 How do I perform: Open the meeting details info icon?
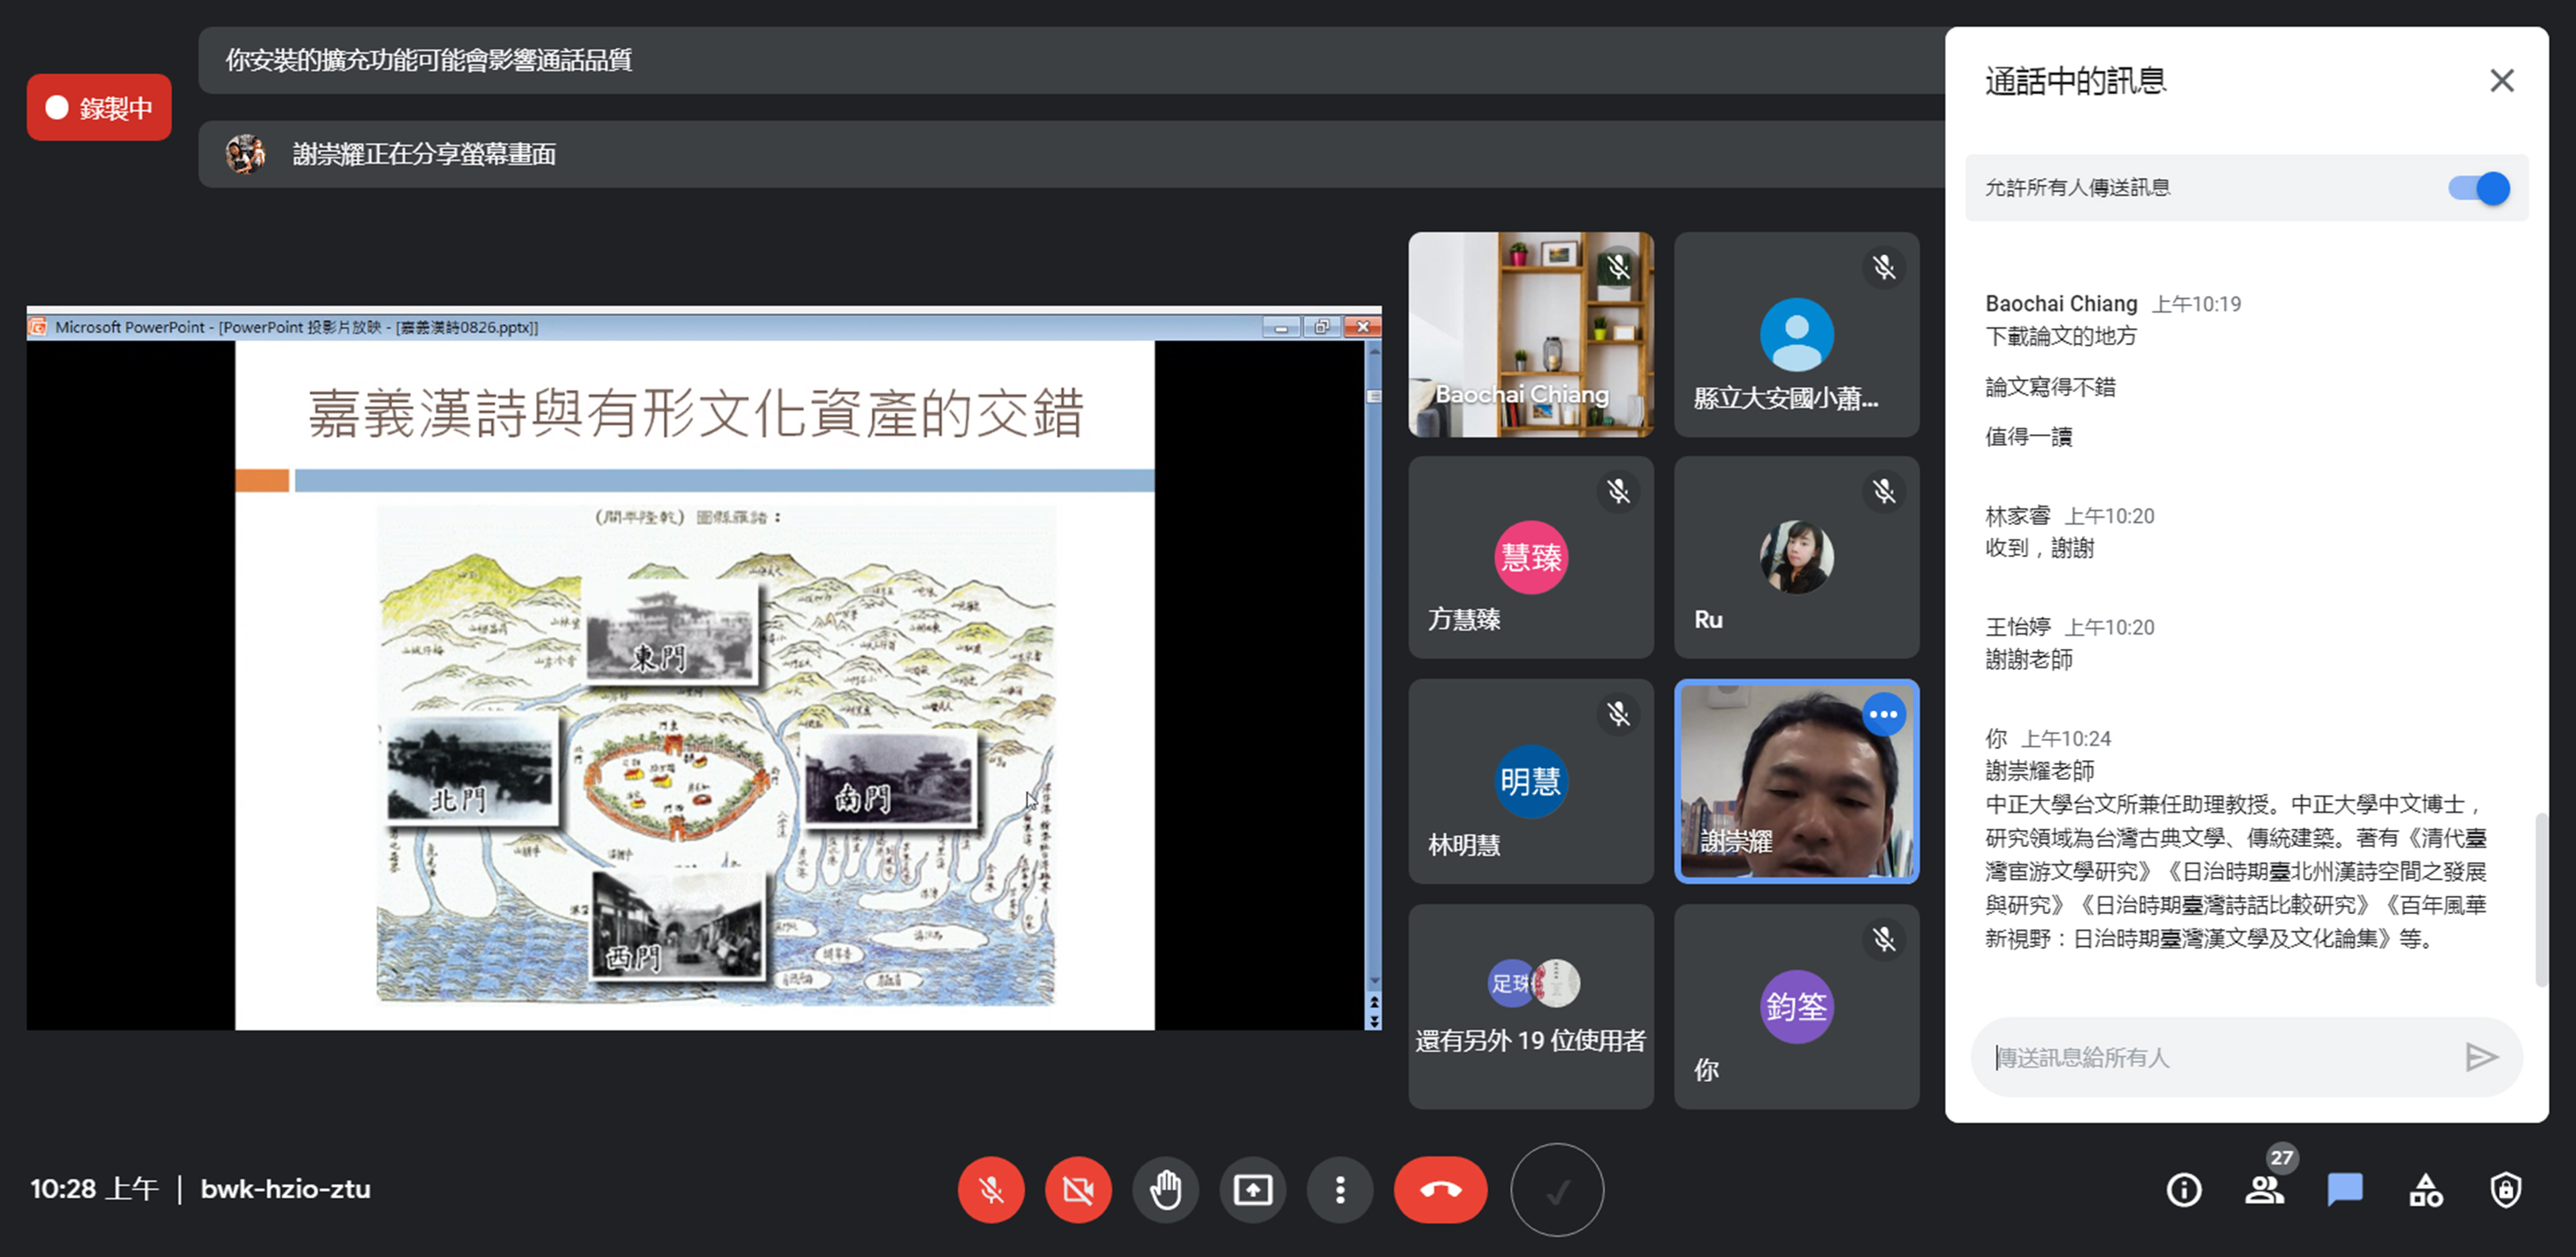[x=2183, y=1189]
